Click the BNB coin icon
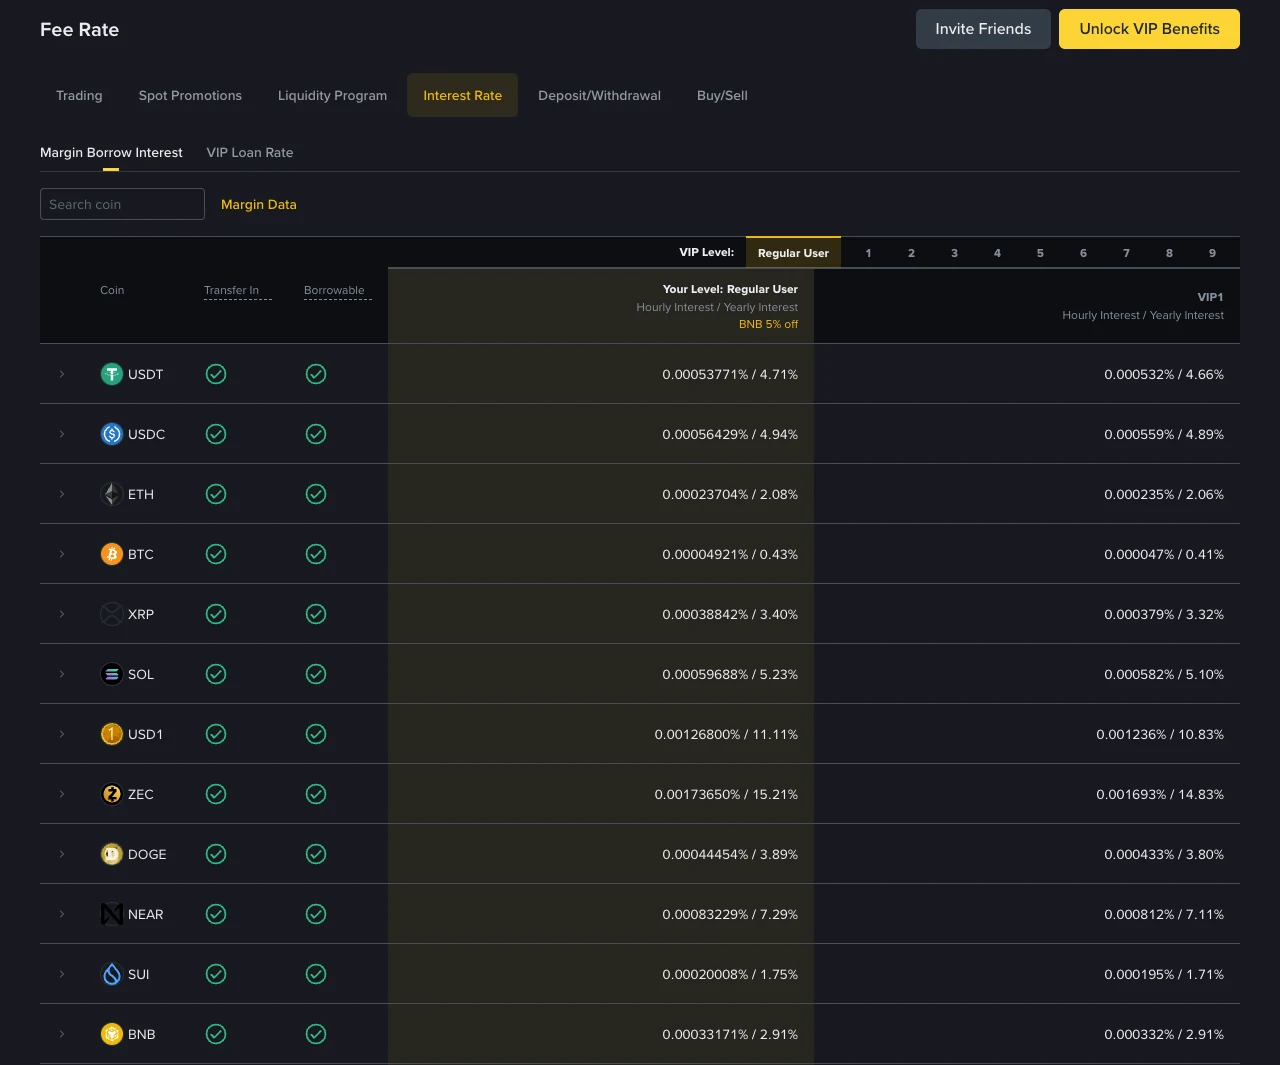1280x1065 pixels. point(112,1034)
